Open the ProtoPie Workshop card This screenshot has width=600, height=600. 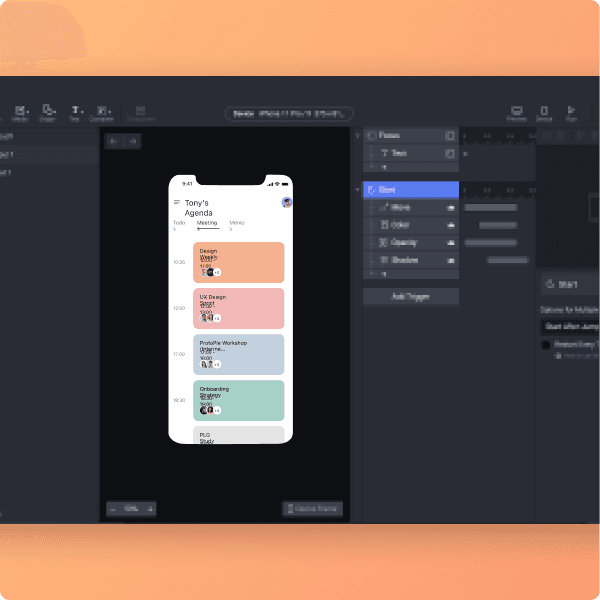[239, 354]
